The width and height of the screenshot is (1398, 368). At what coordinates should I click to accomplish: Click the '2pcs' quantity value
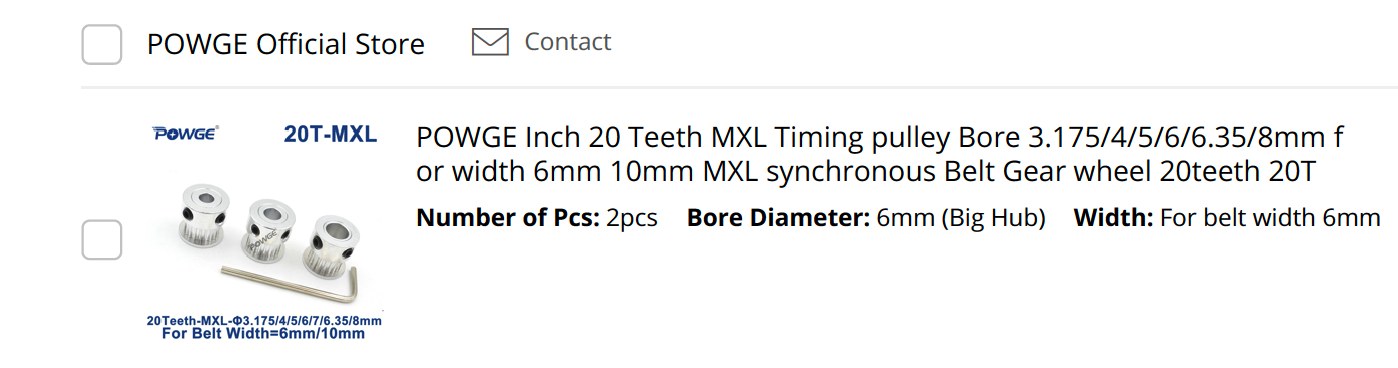point(632,217)
